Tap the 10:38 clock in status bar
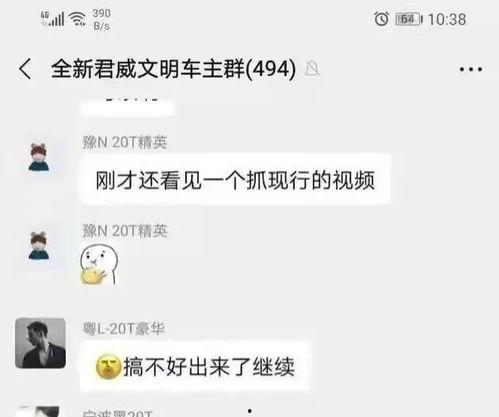 pyautogui.click(x=447, y=19)
